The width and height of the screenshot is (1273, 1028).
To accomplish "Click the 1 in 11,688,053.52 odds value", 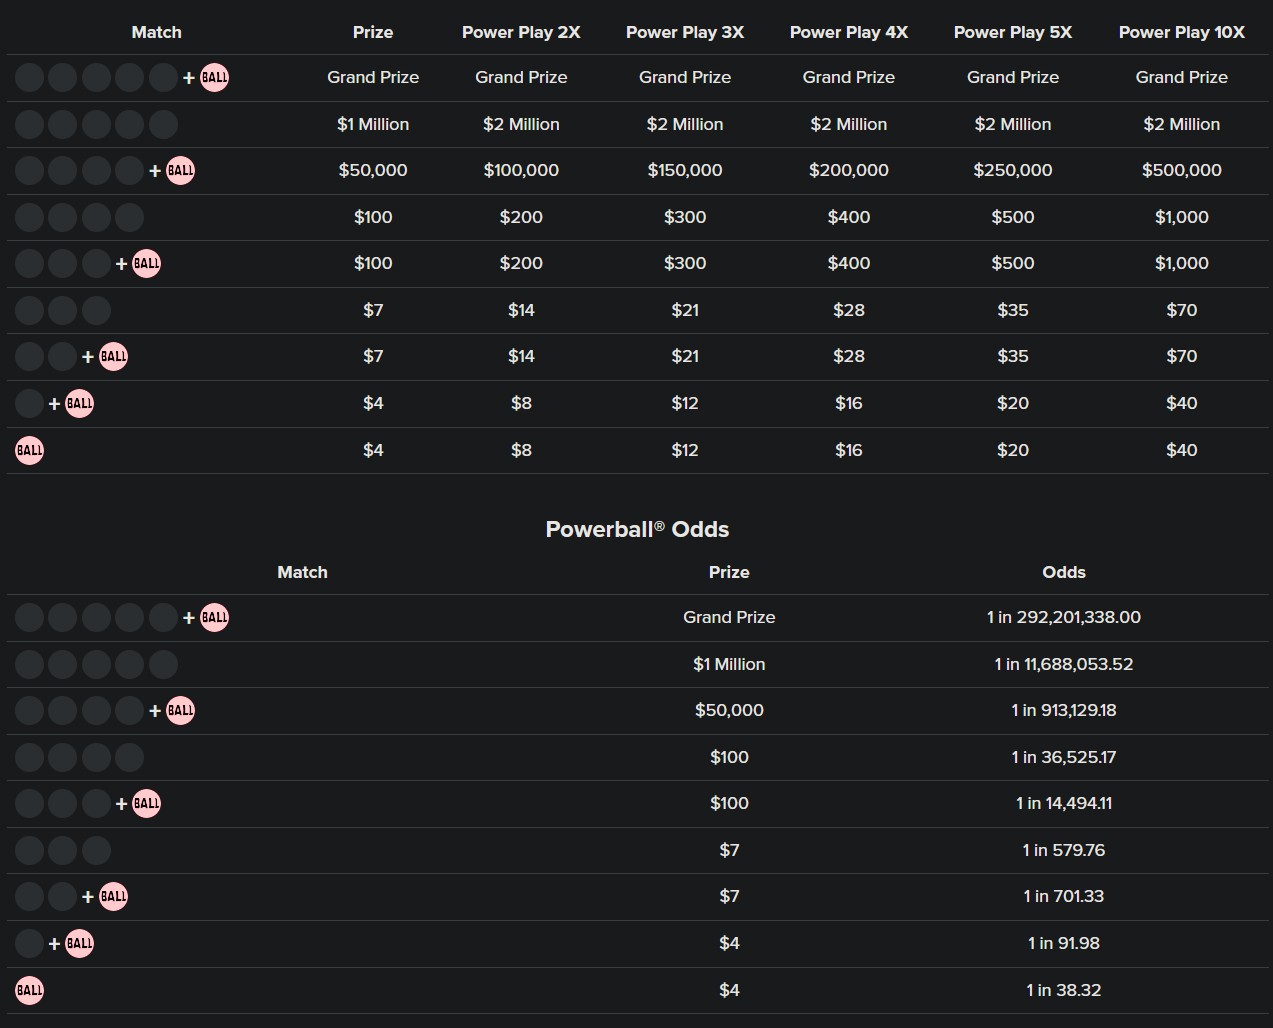I will [1064, 664].
